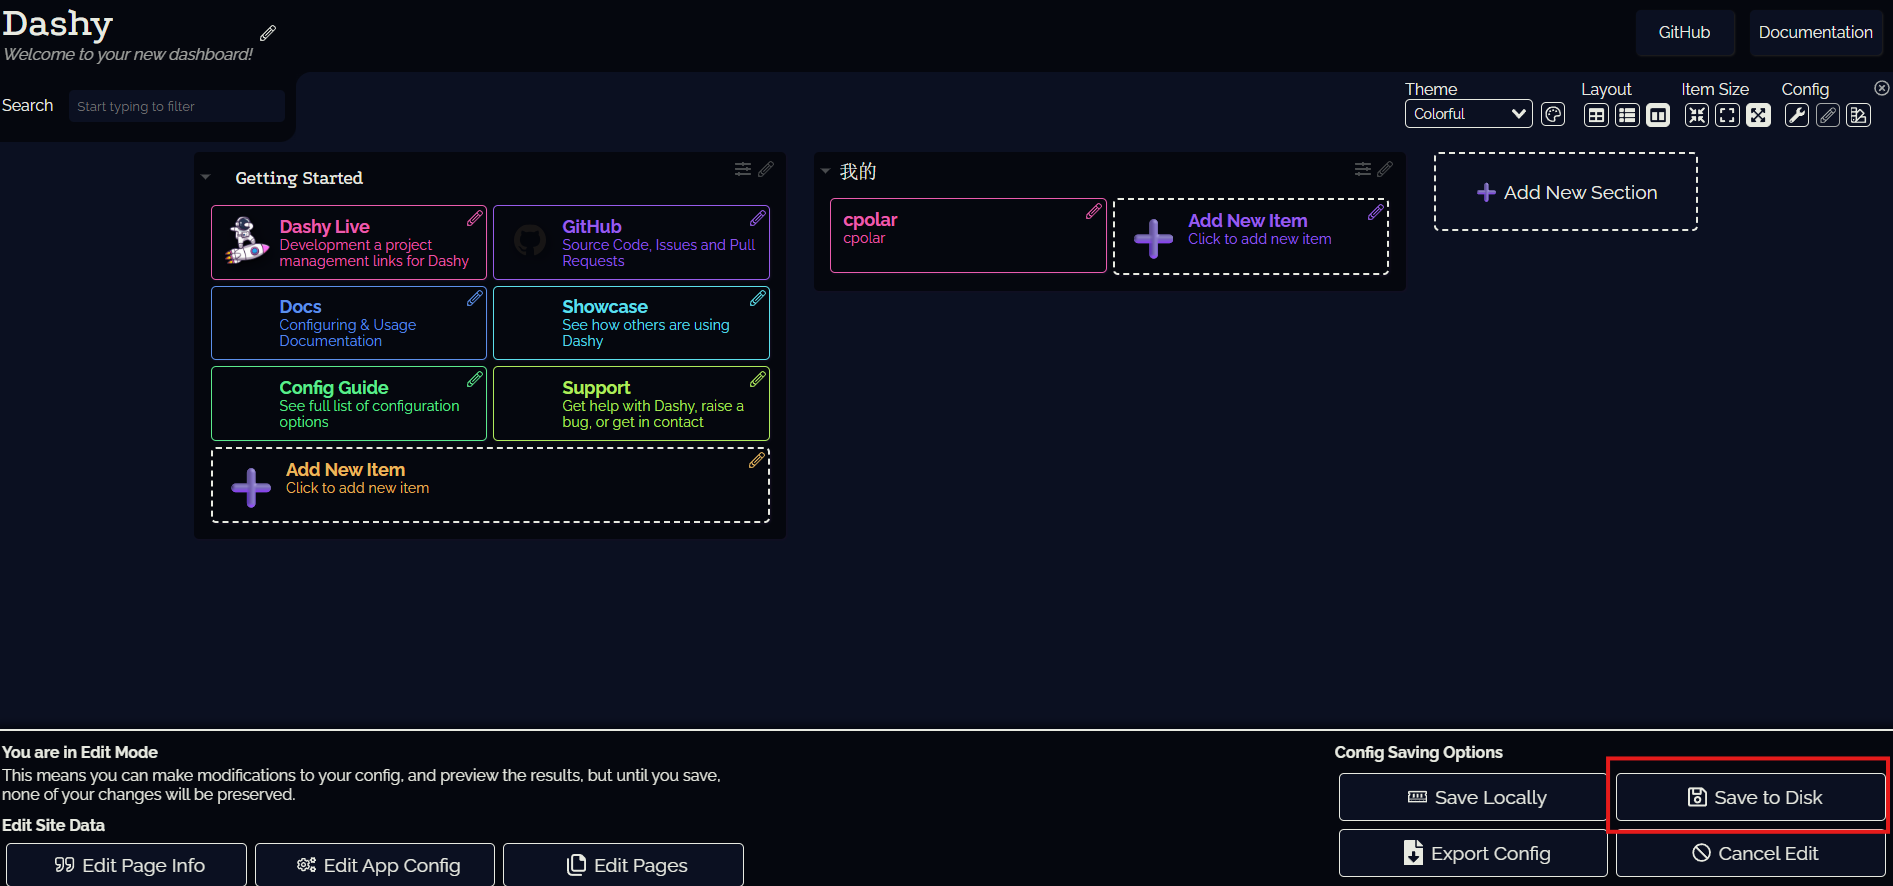Open the Theme dropdown showing Colorful
The width and height of the screenshot is (1893, 886).
pos(1469,114)
